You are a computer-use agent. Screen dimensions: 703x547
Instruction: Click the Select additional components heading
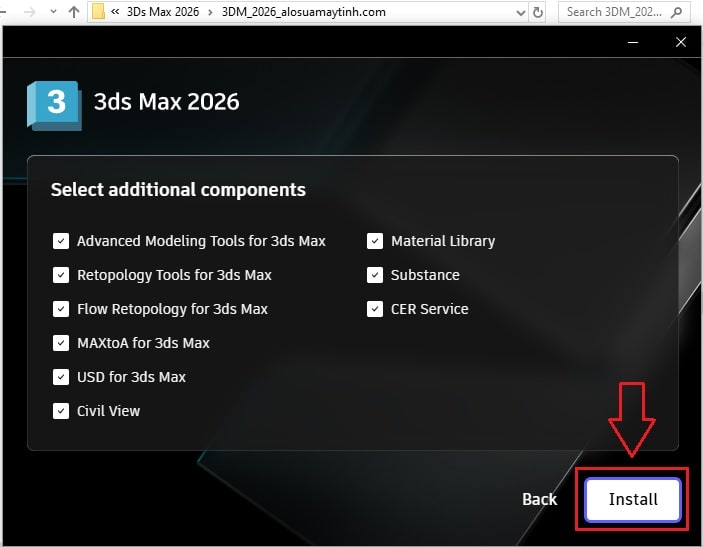click(178, 190)
